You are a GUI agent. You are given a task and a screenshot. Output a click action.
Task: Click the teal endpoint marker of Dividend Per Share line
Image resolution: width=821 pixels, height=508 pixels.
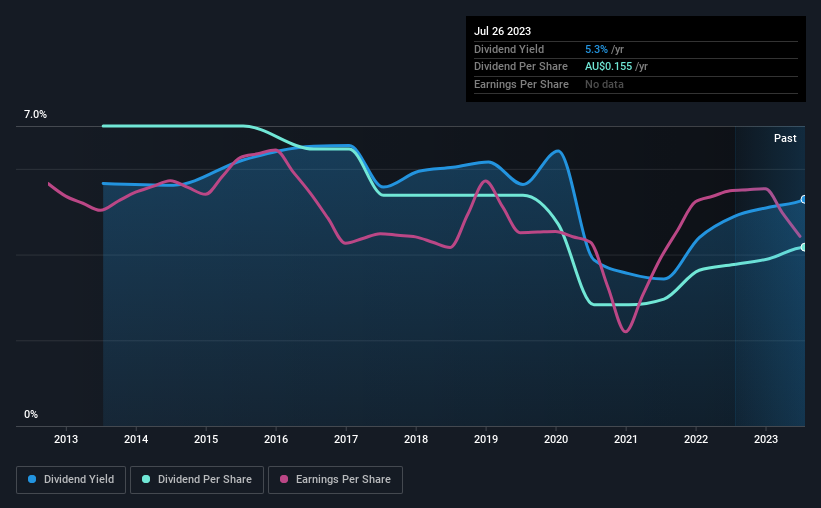pos(804,247)
